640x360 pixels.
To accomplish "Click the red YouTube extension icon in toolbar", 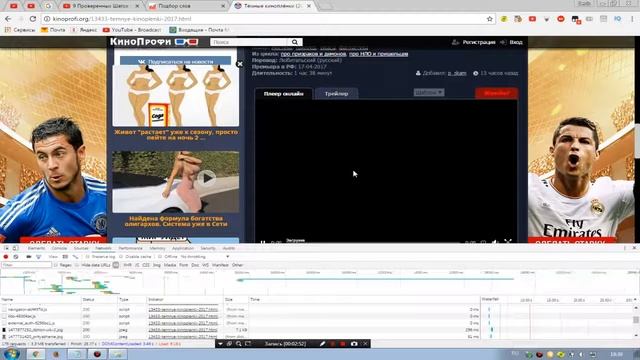I will [x=532, y=19].
